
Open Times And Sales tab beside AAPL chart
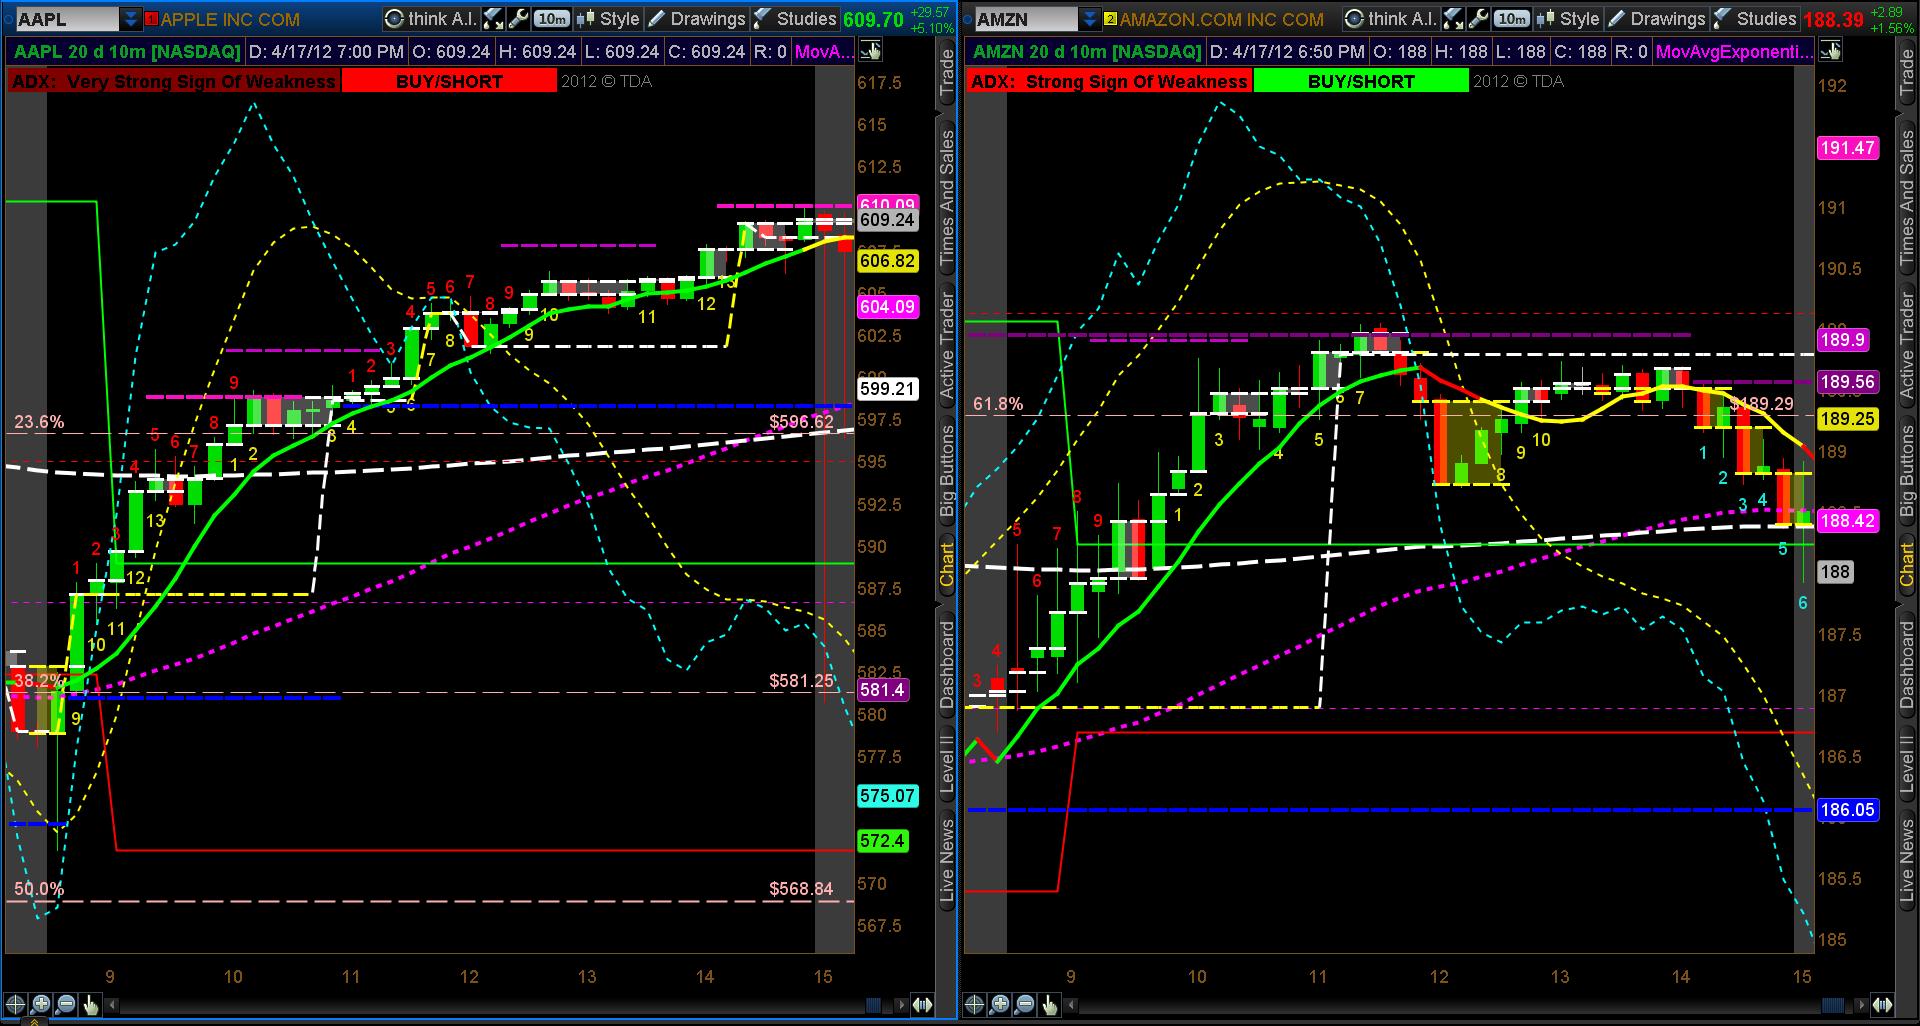(947, 197)
